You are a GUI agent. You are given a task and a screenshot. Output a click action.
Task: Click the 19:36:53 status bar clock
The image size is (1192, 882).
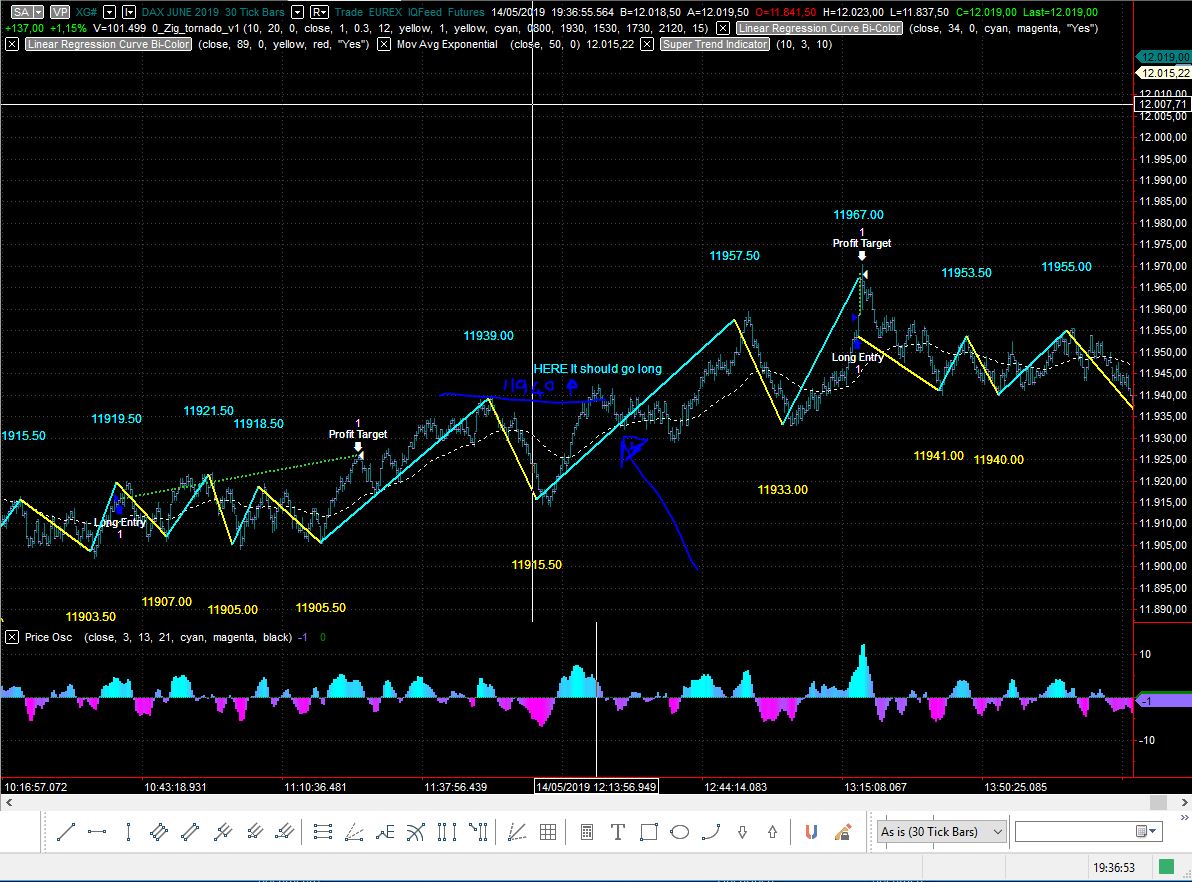[1114, 868]
